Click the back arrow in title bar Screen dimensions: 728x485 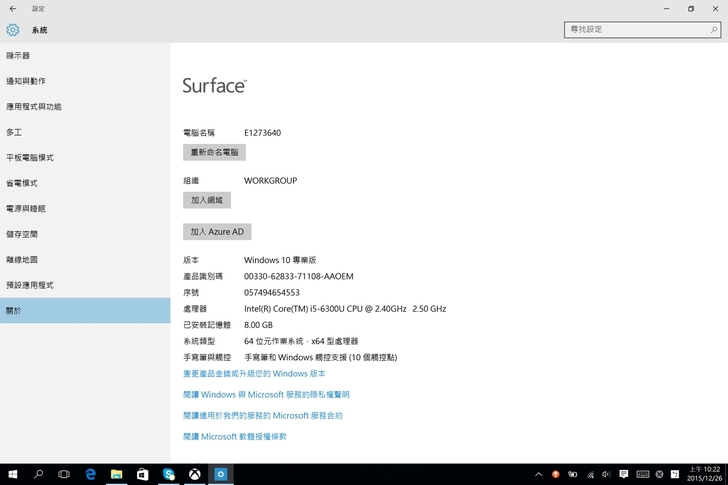tap(12, 8)
